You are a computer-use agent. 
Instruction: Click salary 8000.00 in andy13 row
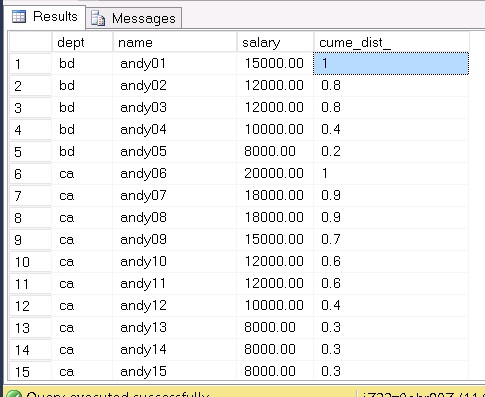tap(275, 327)
